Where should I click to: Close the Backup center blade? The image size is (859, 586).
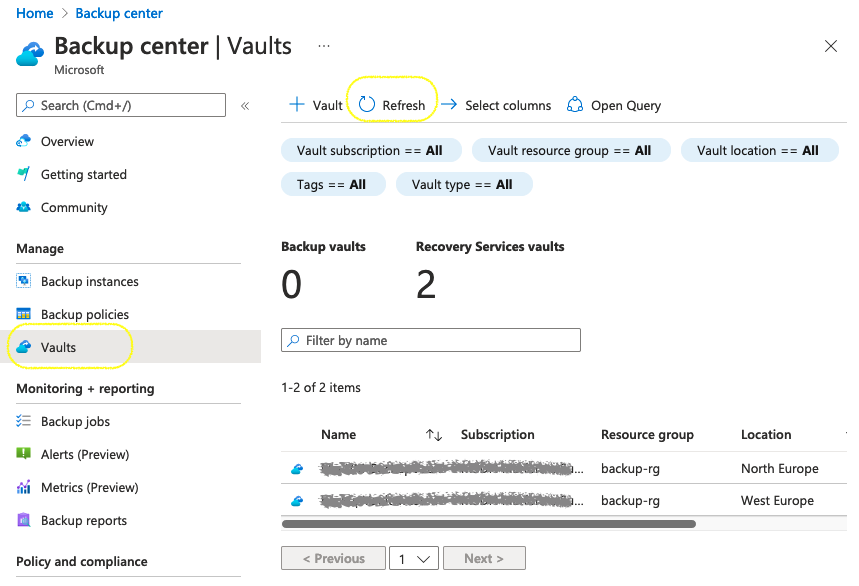[831, 47]
